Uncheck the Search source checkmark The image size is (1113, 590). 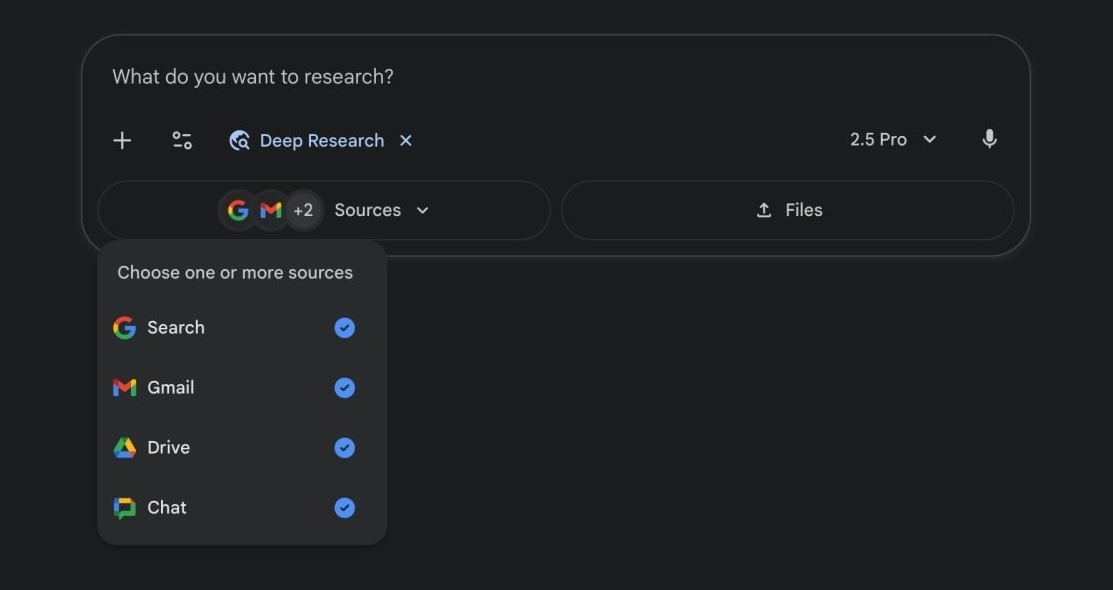click(344, 328)
